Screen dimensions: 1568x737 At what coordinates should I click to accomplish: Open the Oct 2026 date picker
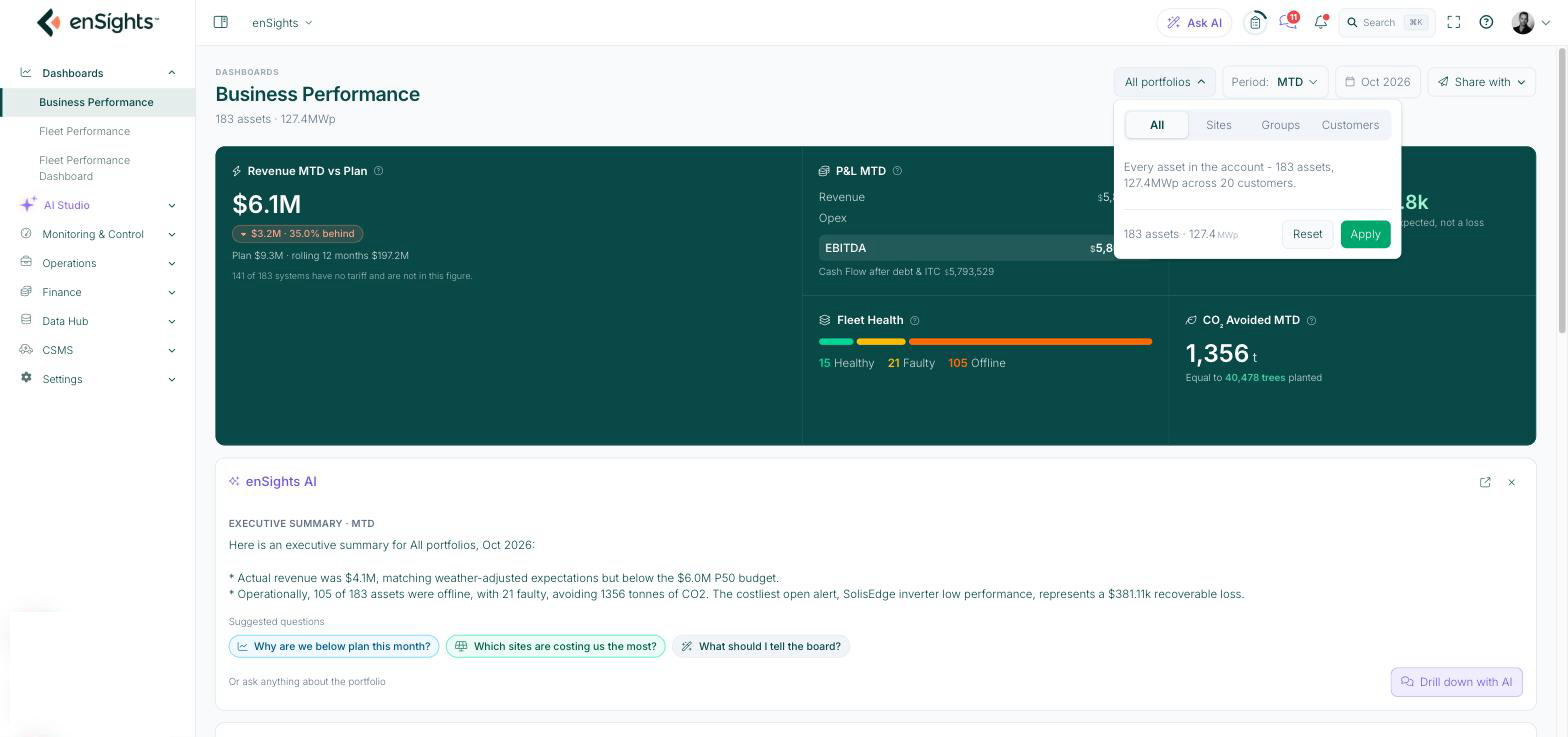(1377, 82)
